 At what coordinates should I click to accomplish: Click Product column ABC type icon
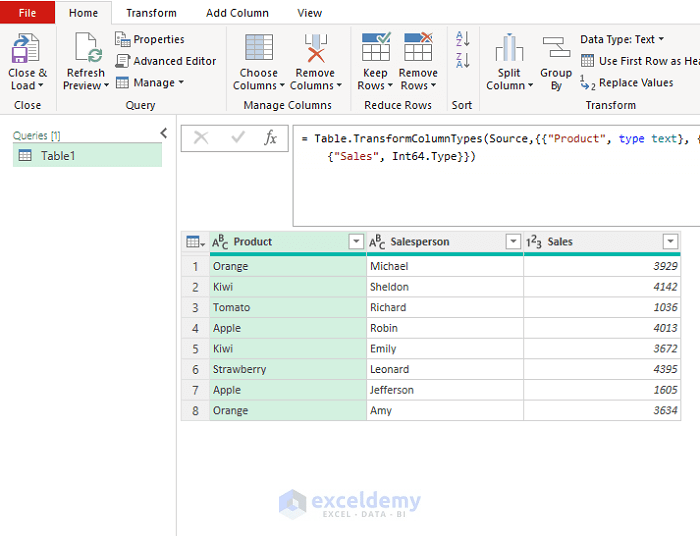(x=220, y=242)
